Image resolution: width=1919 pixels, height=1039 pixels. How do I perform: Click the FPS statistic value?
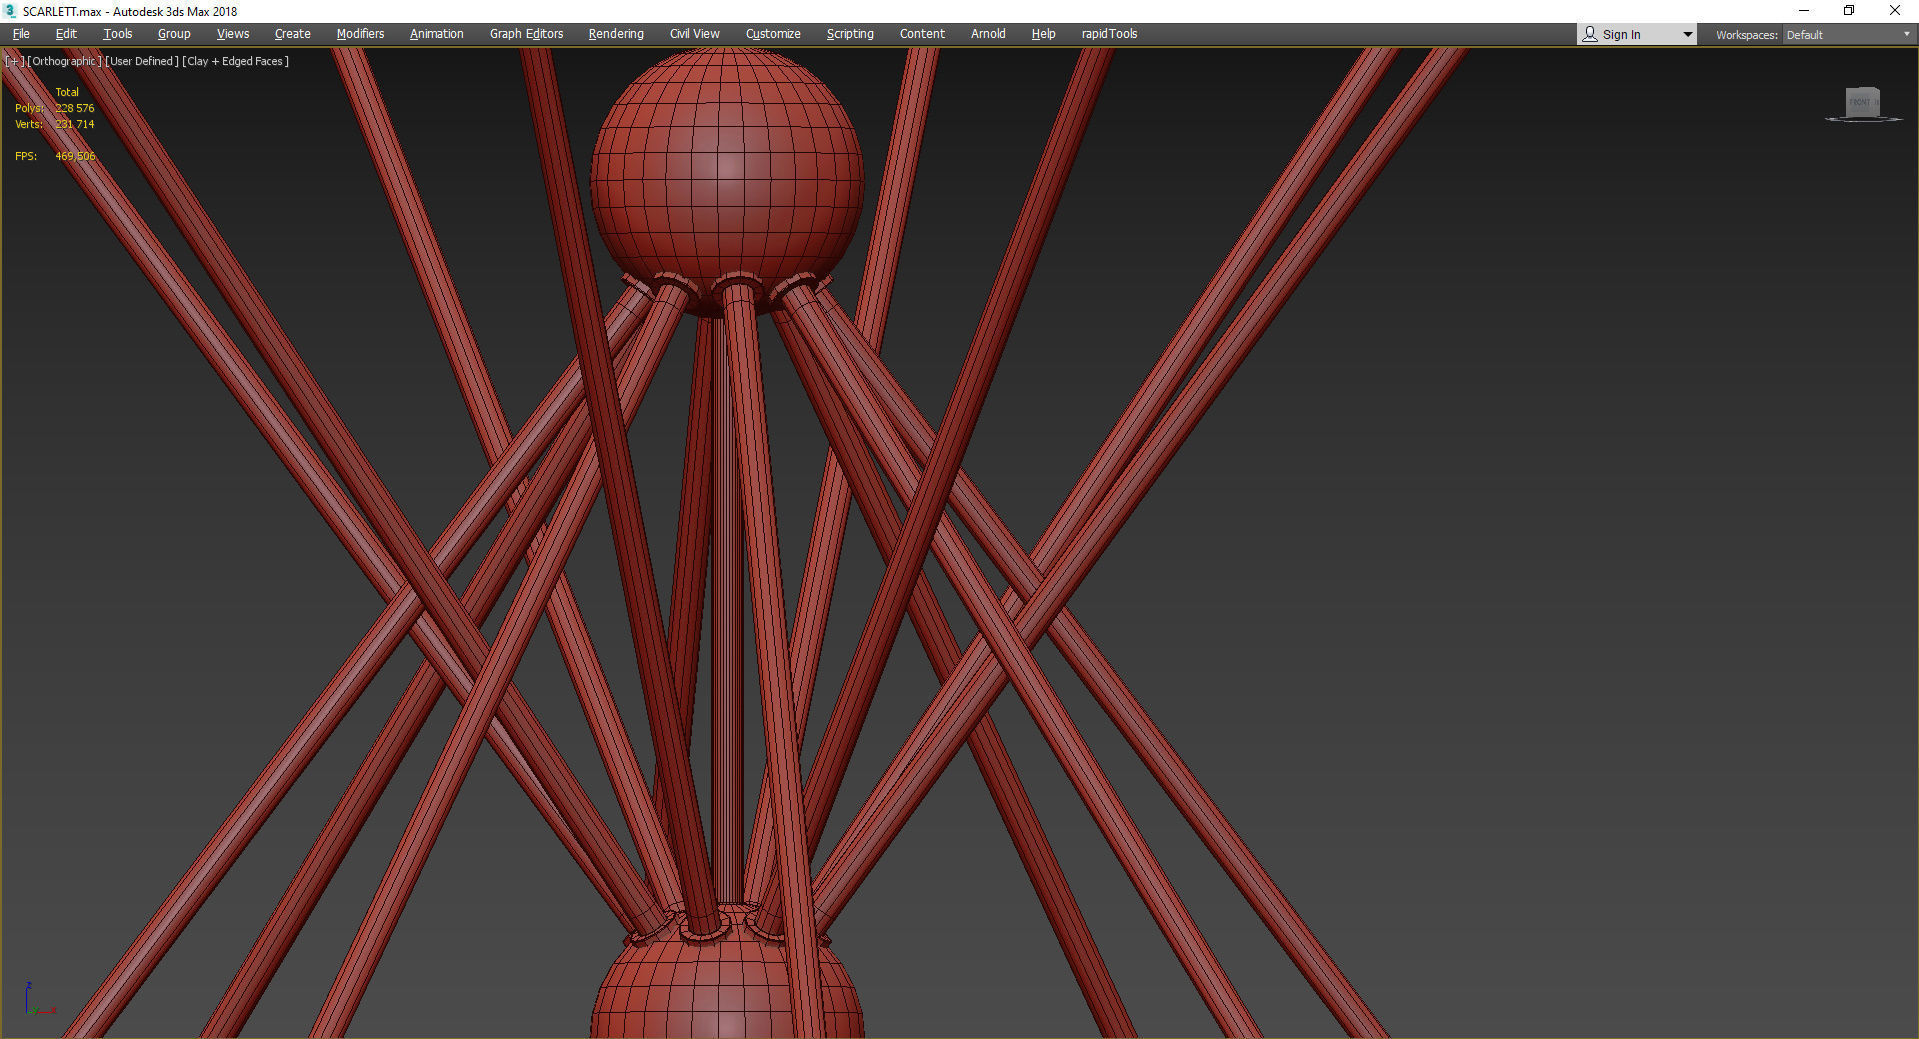point(75,156)
